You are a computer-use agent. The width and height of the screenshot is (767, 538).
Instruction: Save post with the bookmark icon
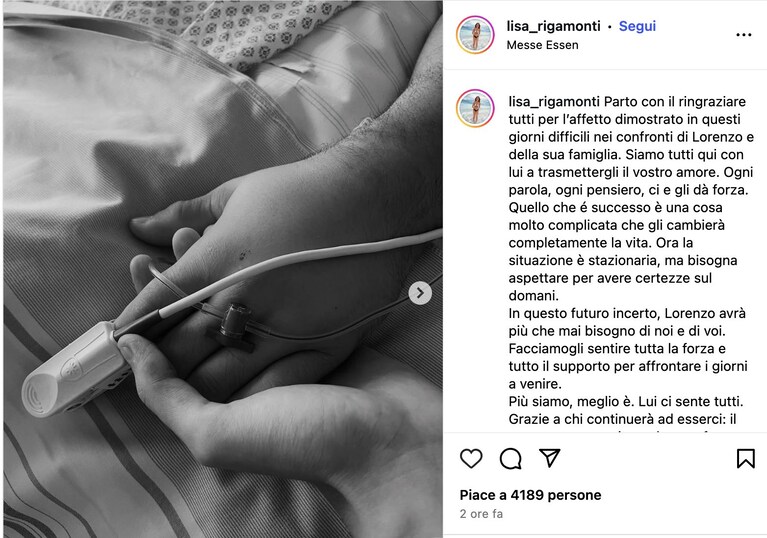[x=745, y=458]
